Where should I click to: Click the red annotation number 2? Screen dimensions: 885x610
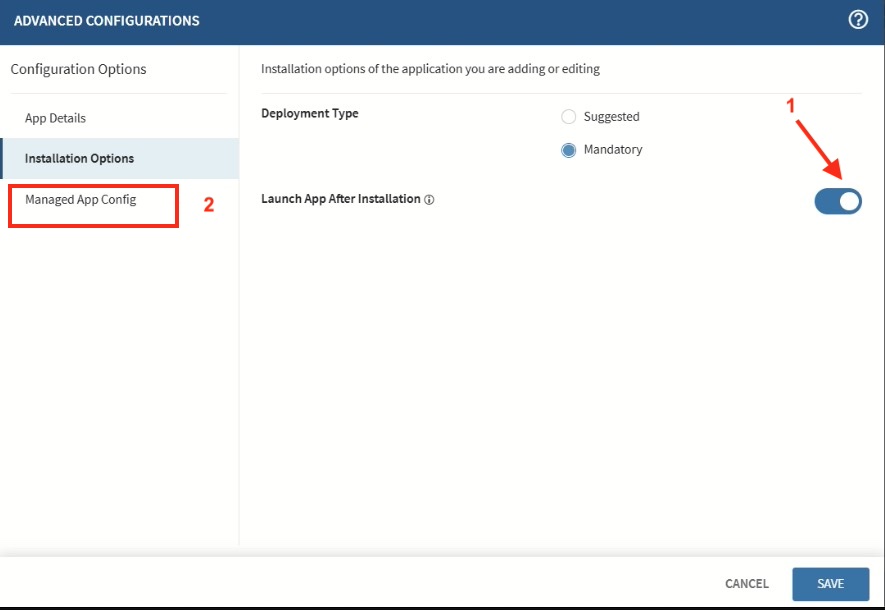point(209,205)
